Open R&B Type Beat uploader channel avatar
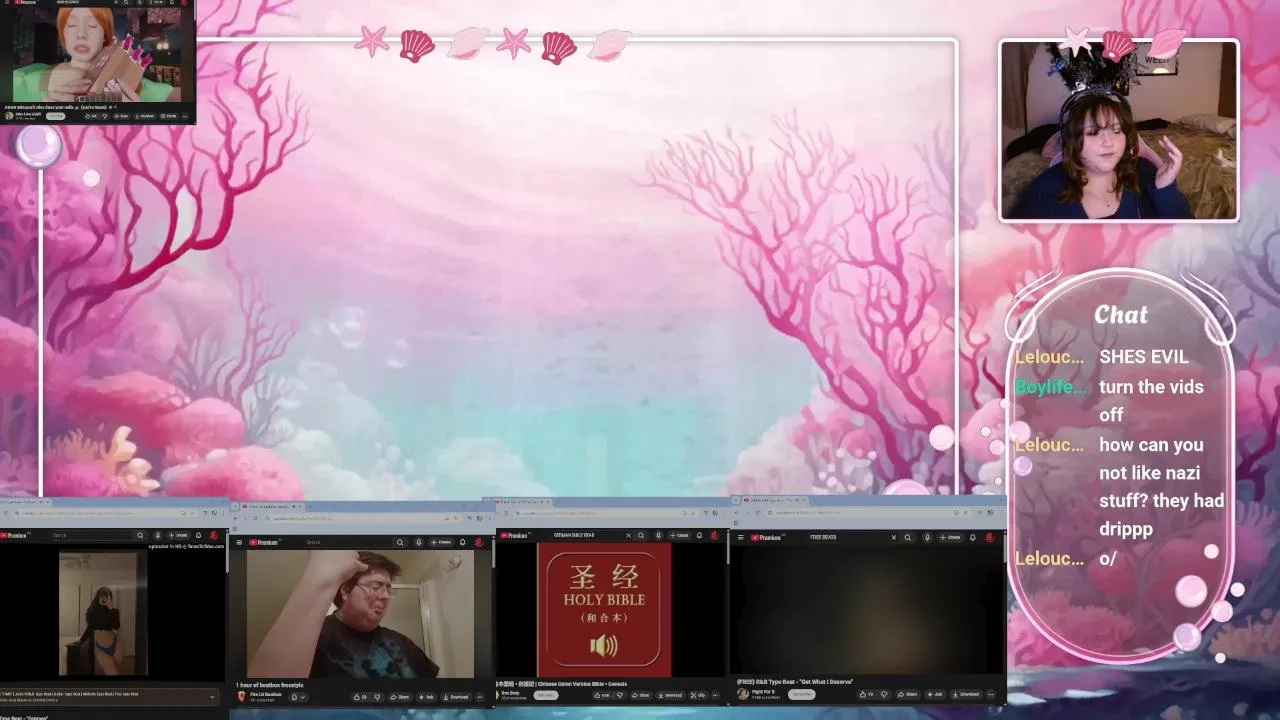 point(743,694)
